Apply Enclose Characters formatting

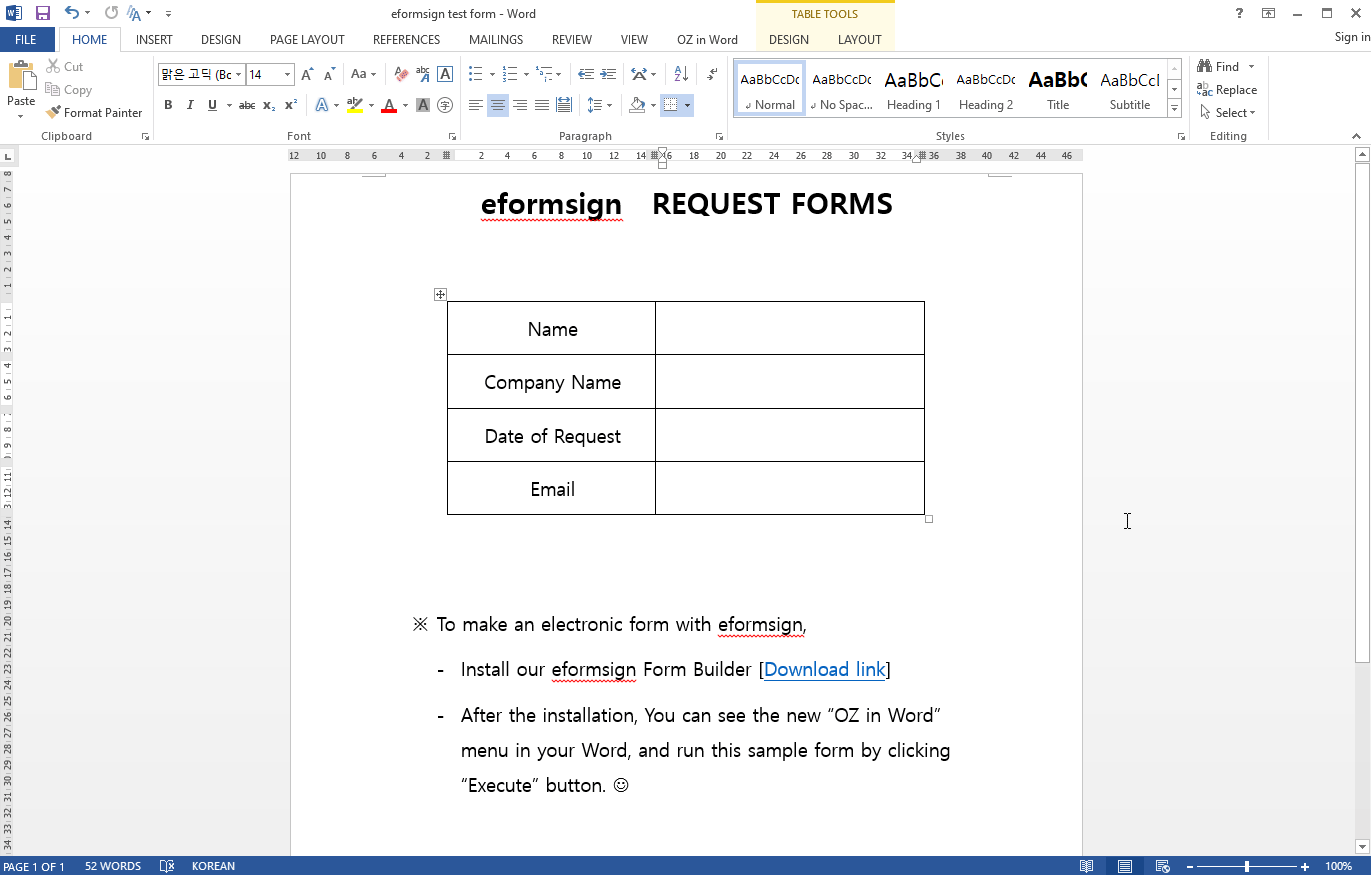445,105
